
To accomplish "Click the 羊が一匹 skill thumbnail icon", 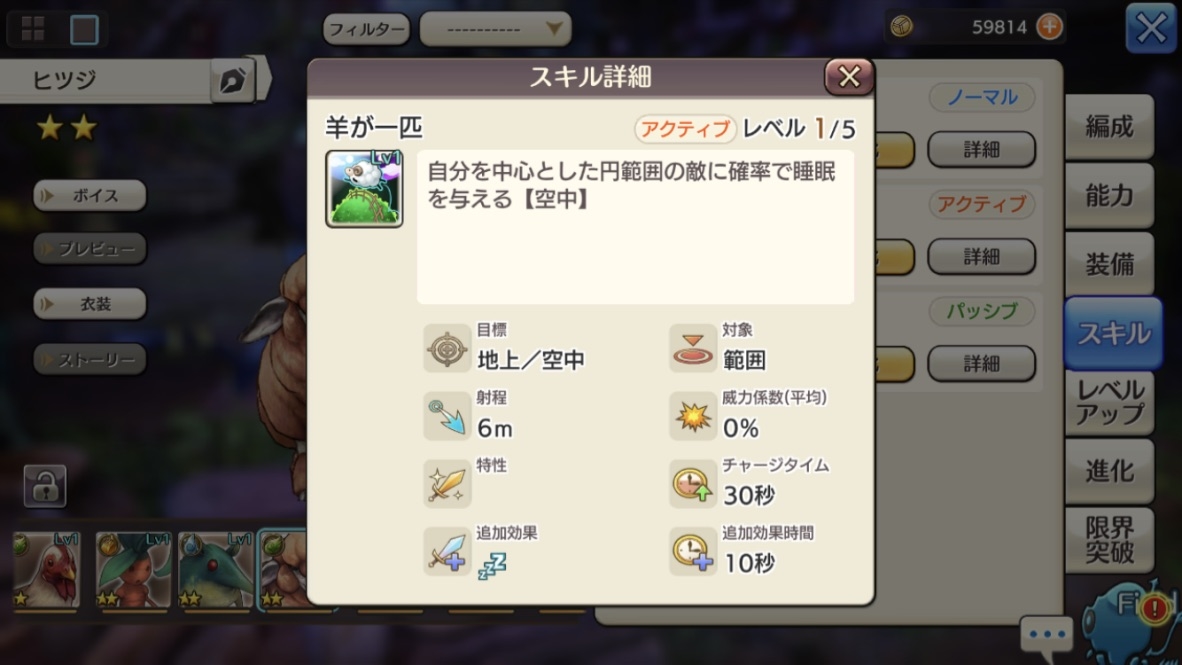I will (x=364, y=188).
